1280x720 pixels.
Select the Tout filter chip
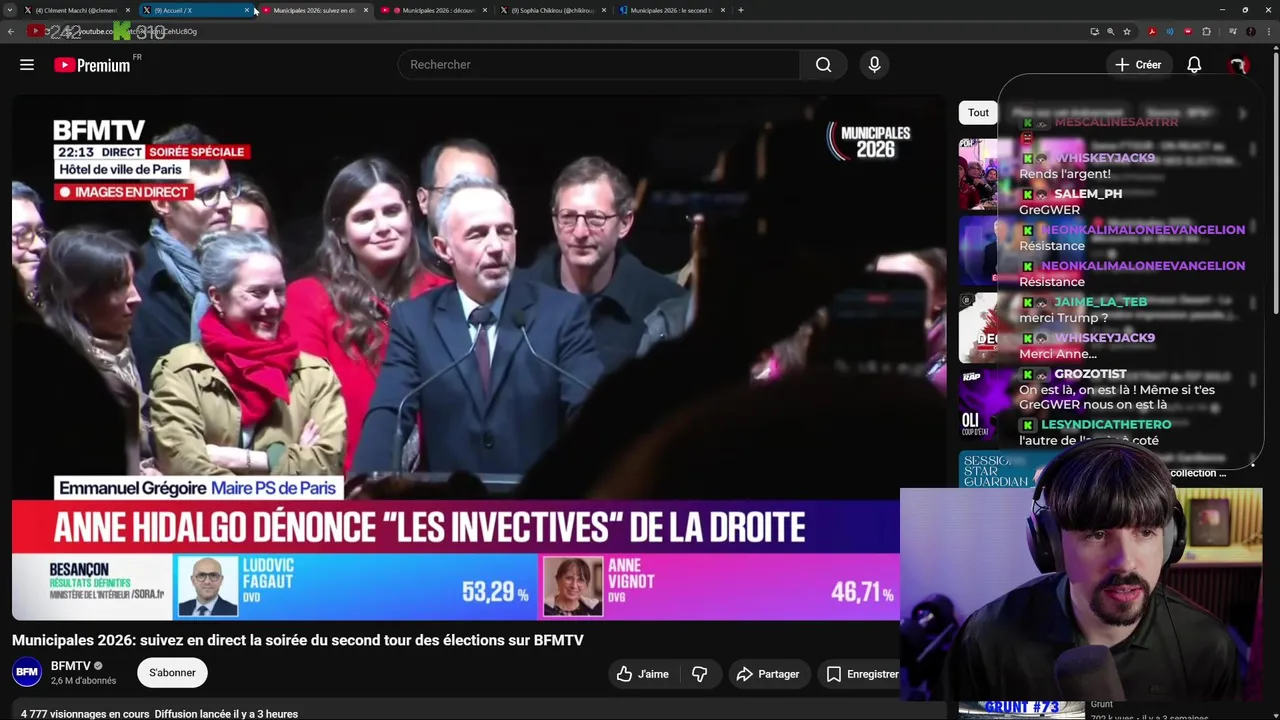click(978, 113)
